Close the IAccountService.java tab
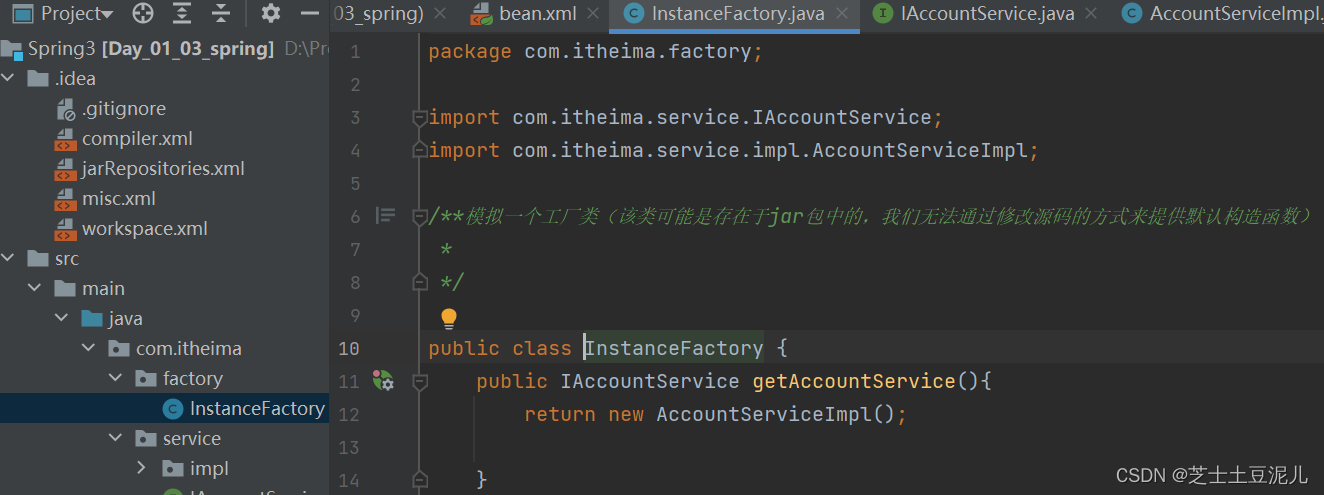Image resolution: width=1324 pixels, height=495 pixels. [x=1090, y=14]
